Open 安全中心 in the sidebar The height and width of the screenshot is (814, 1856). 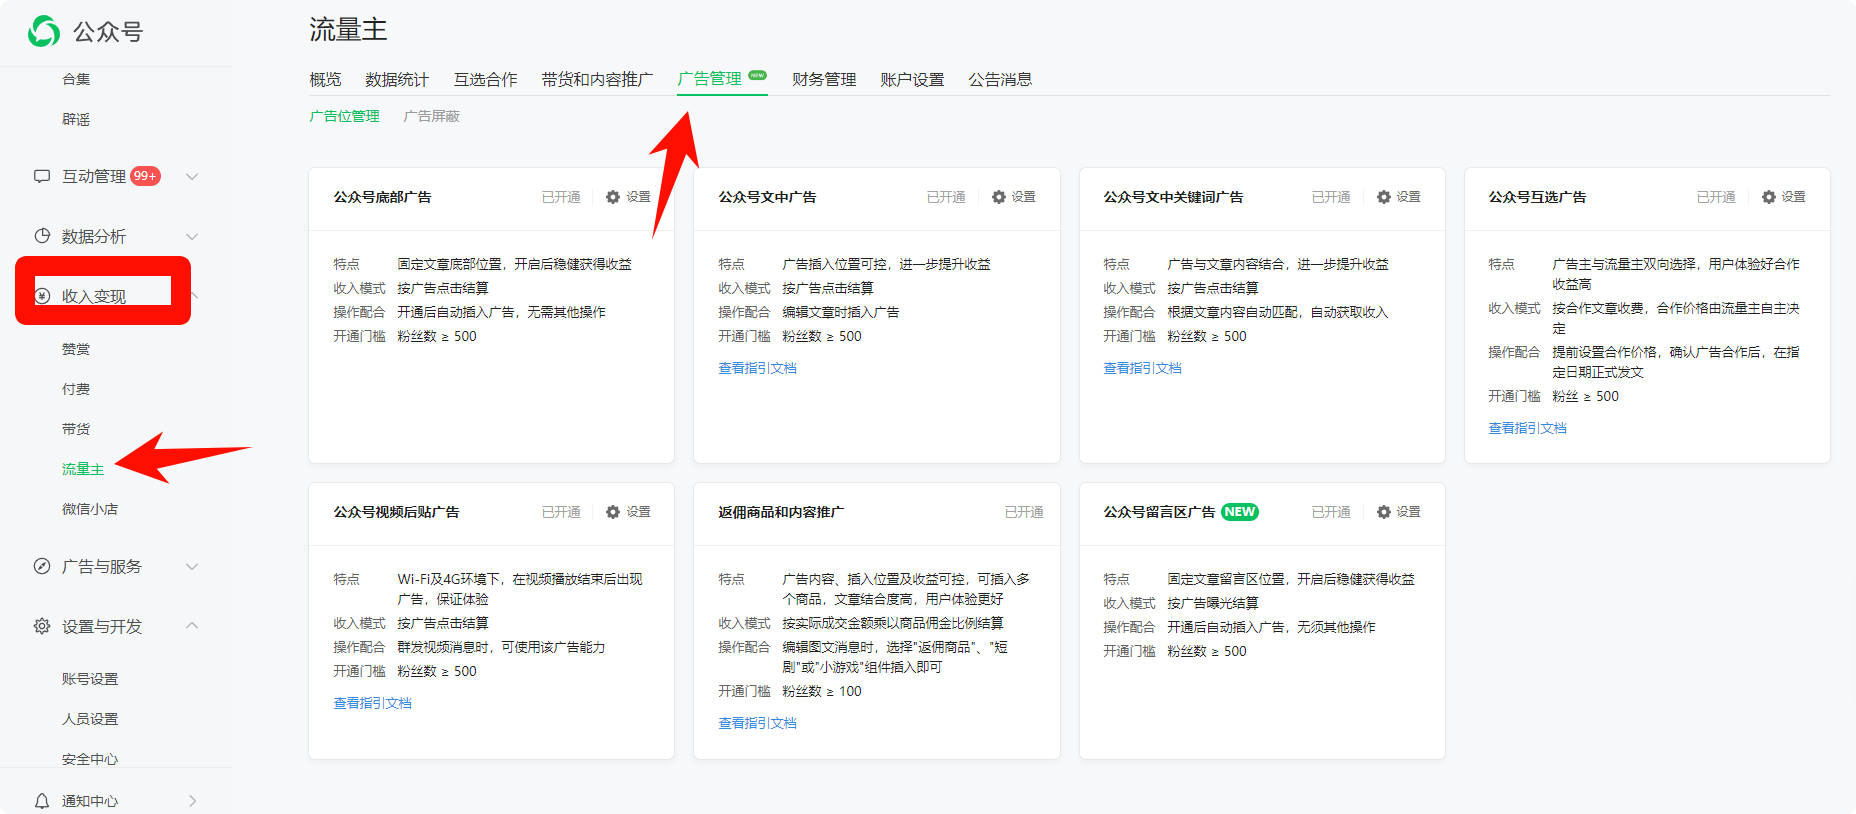[90, 759]
